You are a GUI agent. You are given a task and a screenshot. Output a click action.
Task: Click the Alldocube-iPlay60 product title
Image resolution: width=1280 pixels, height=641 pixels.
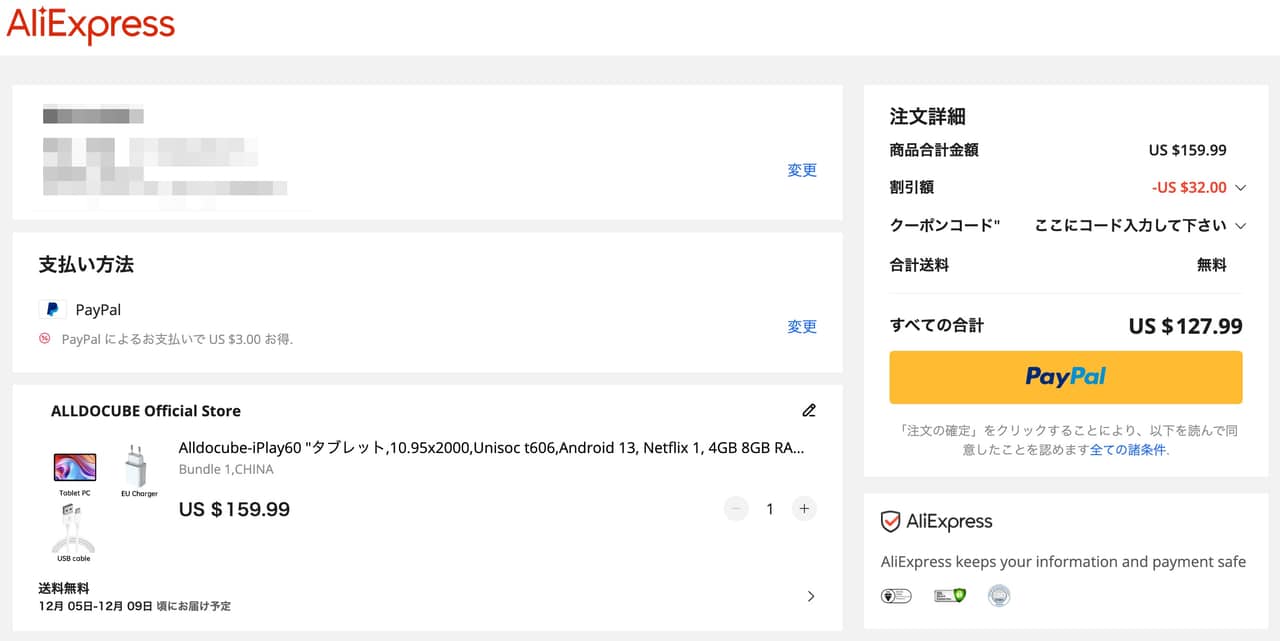pyautogui.click(x=491, y=448)
